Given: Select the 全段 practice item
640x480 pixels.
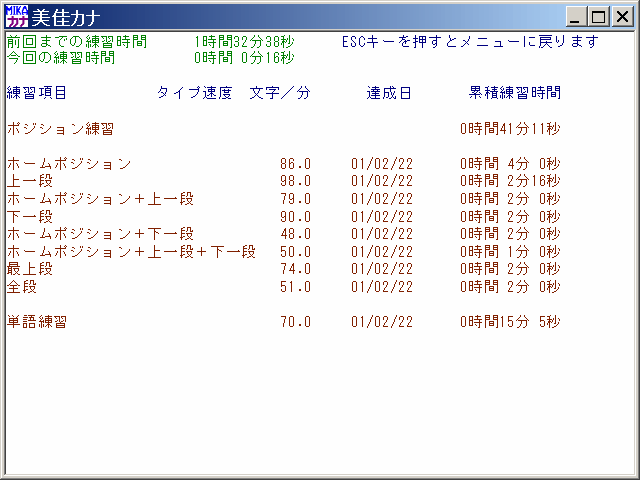Looking at the screenshot, I should (x=22, y=287).
